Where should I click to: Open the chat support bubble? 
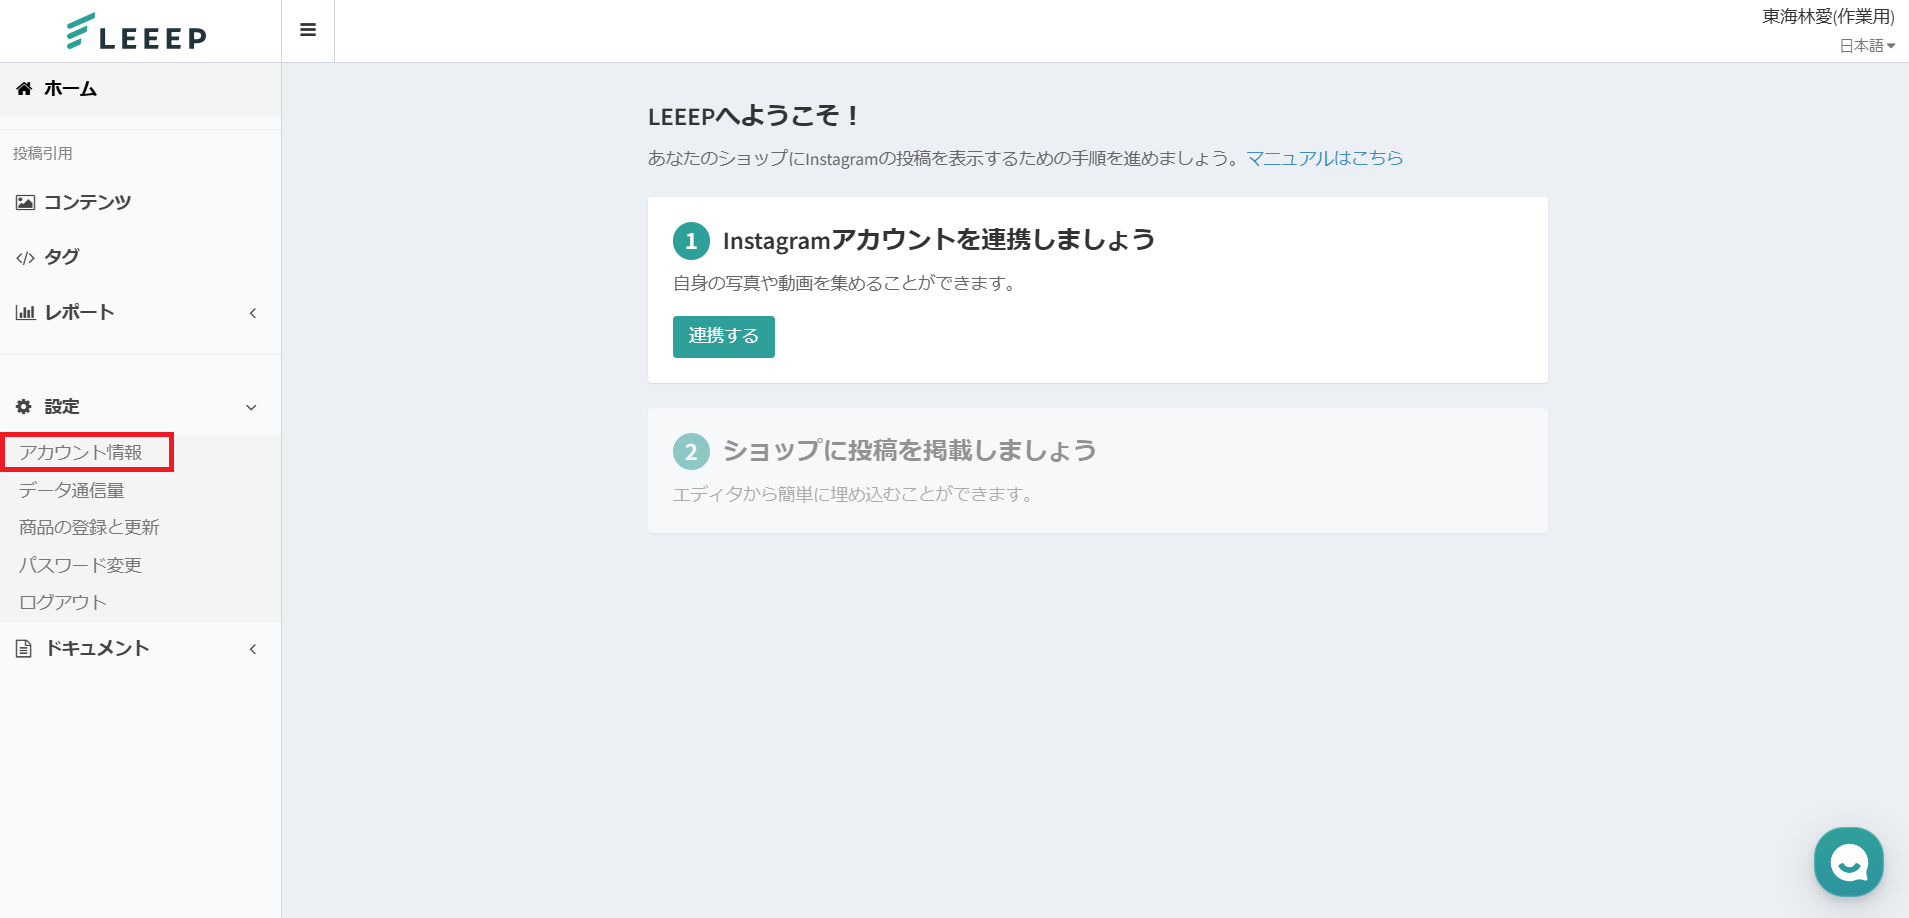[x=1849, y=862]
